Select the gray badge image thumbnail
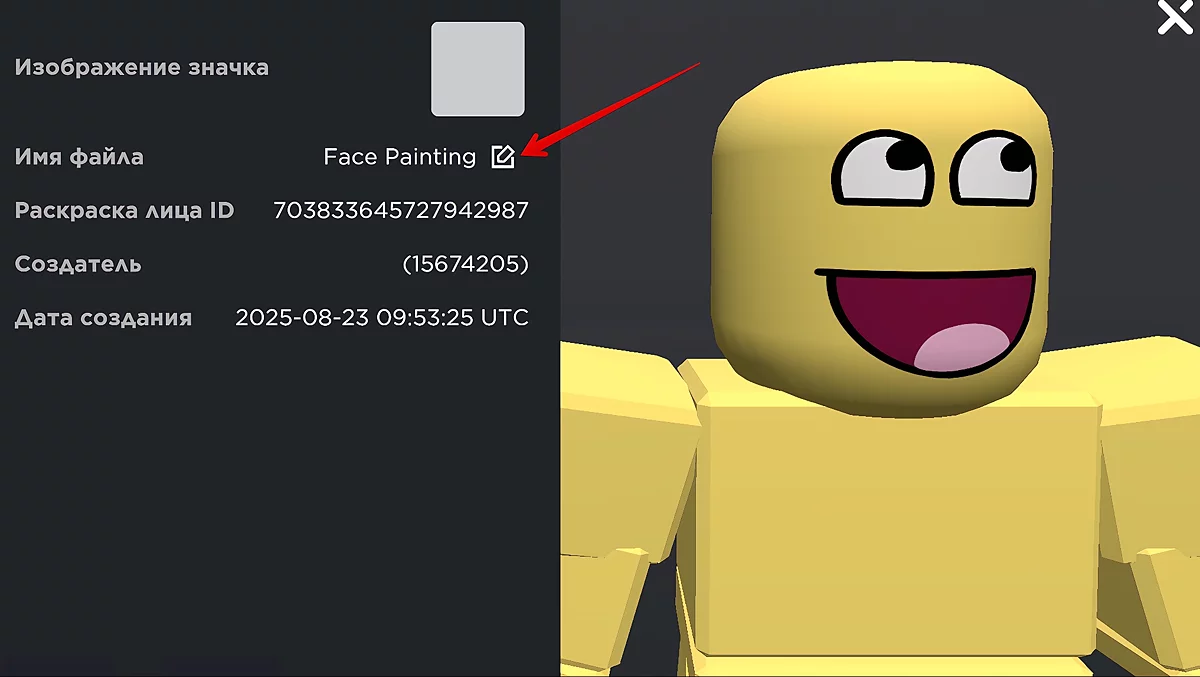Image resolution: width=1200 pixels, height=677 pixels. click(x=478, y=69)
